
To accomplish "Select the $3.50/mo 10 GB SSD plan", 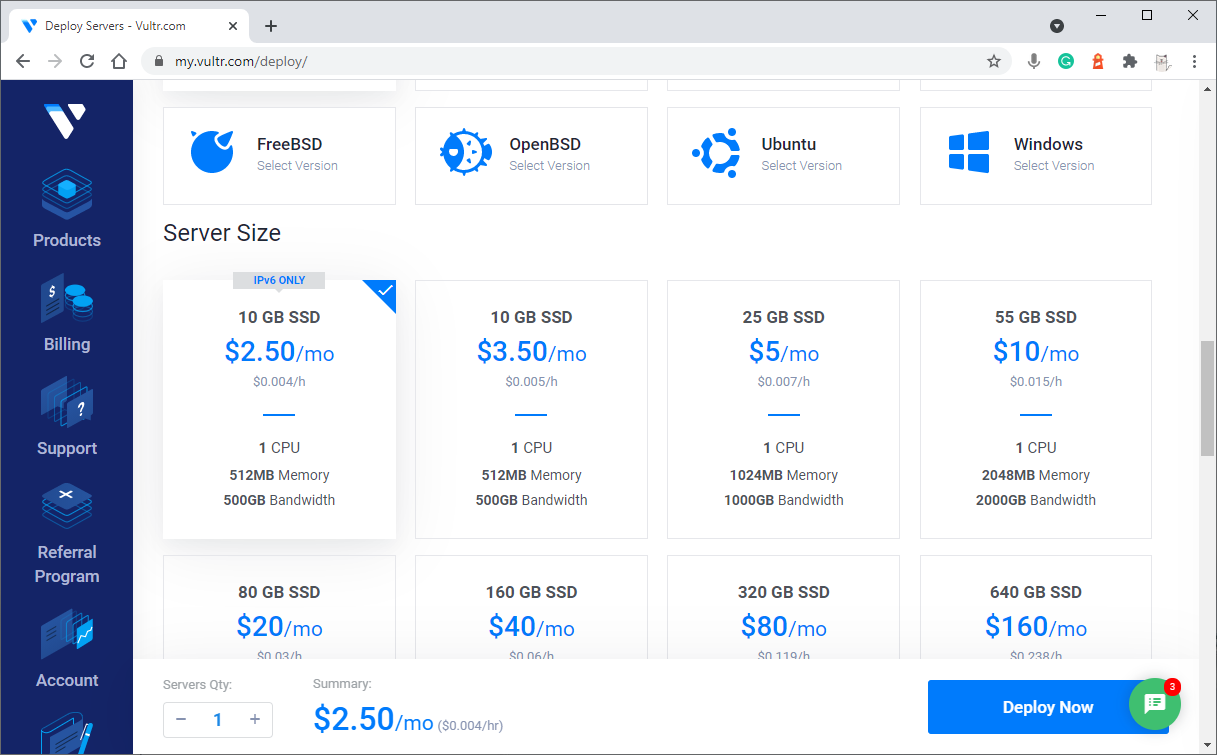I will point(531,409).
